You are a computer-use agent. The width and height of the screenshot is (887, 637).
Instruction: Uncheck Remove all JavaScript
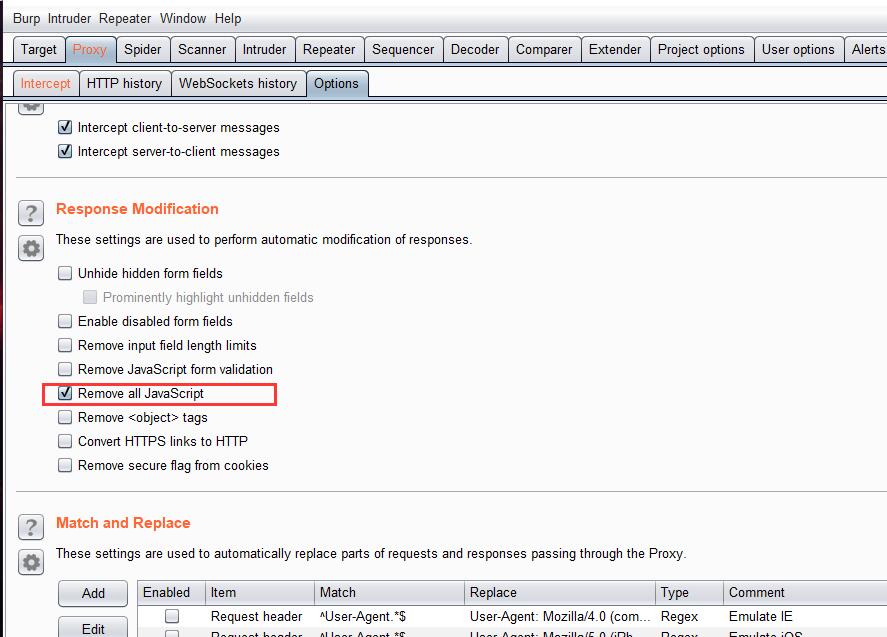pos(66,393)
